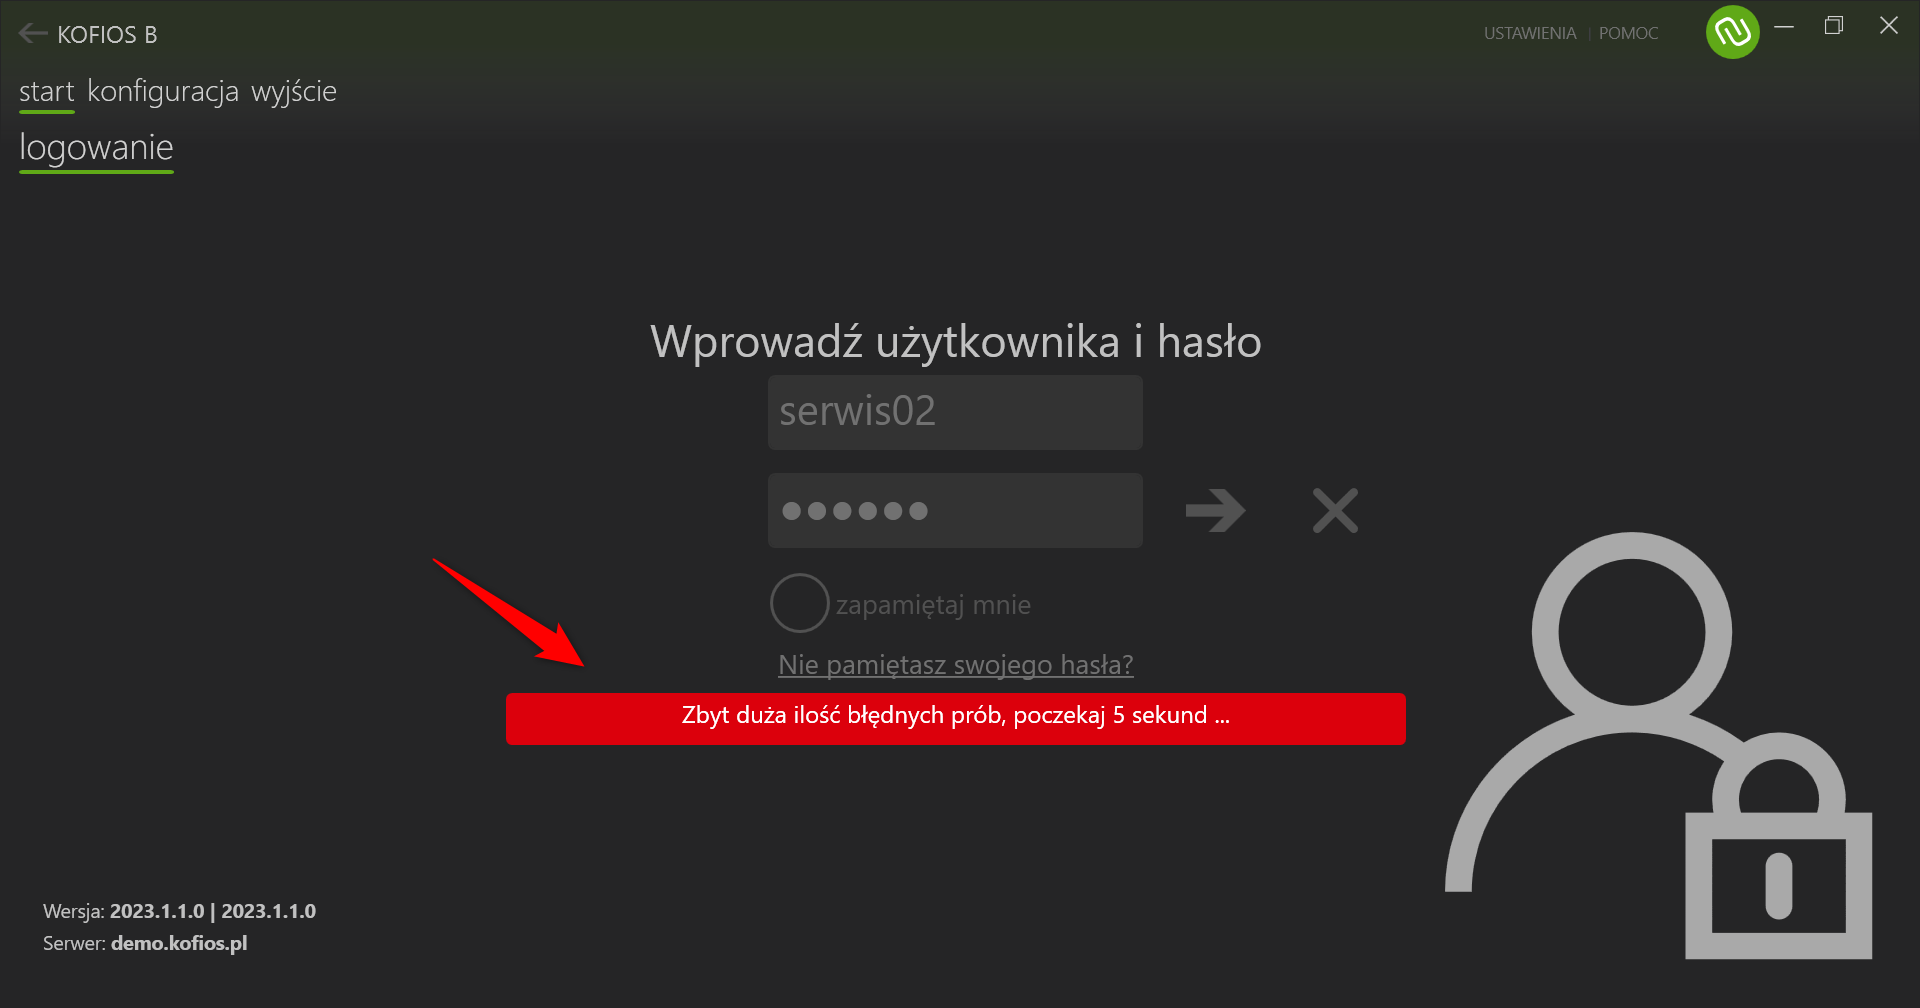Click the KOFIOS B title text
The width and height of the screenshot is (1920, 1008).
(x=107, y=35)
